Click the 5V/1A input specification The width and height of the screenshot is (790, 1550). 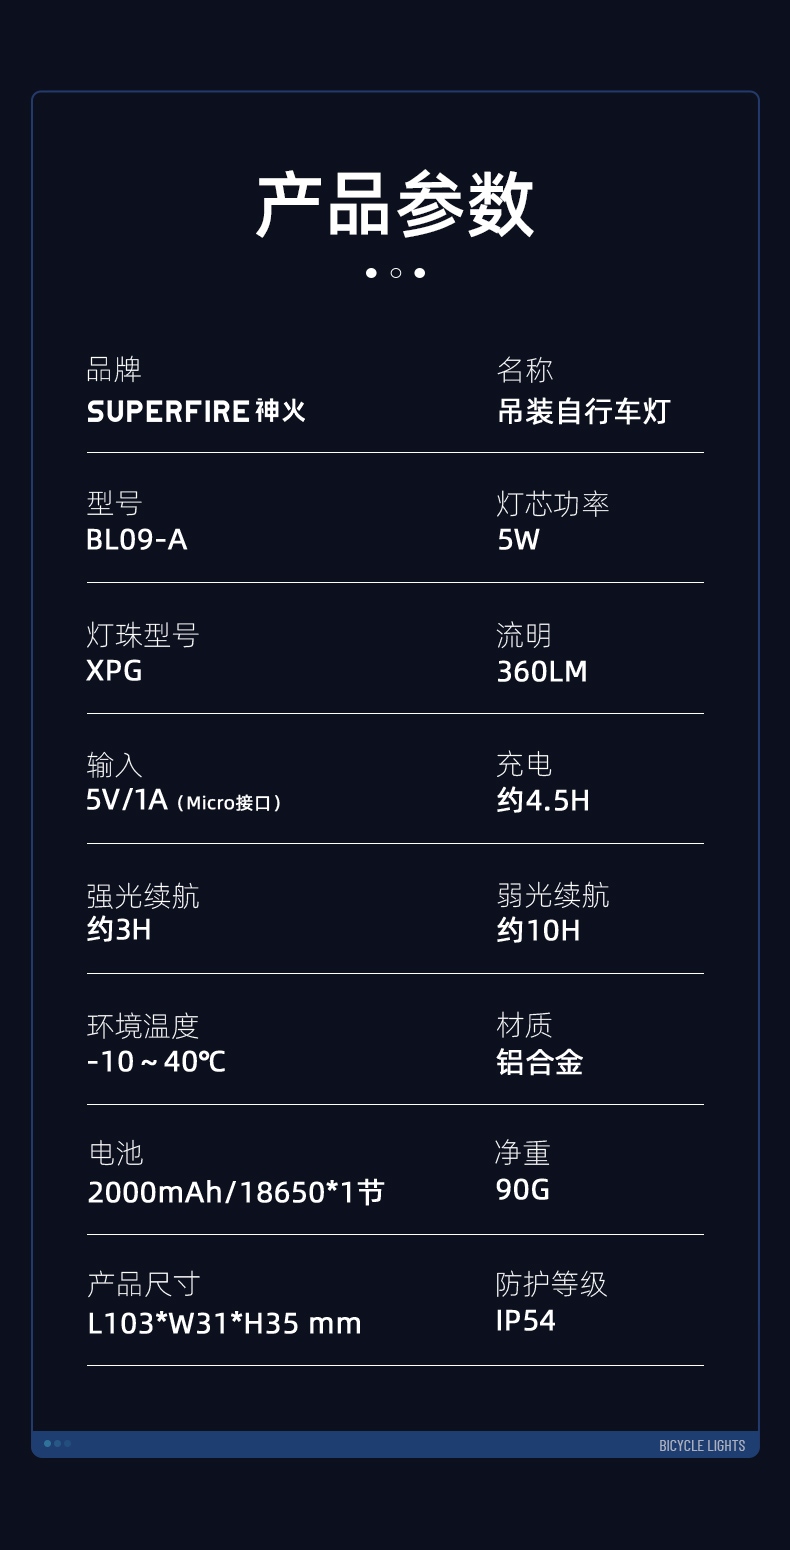[127, 800]
